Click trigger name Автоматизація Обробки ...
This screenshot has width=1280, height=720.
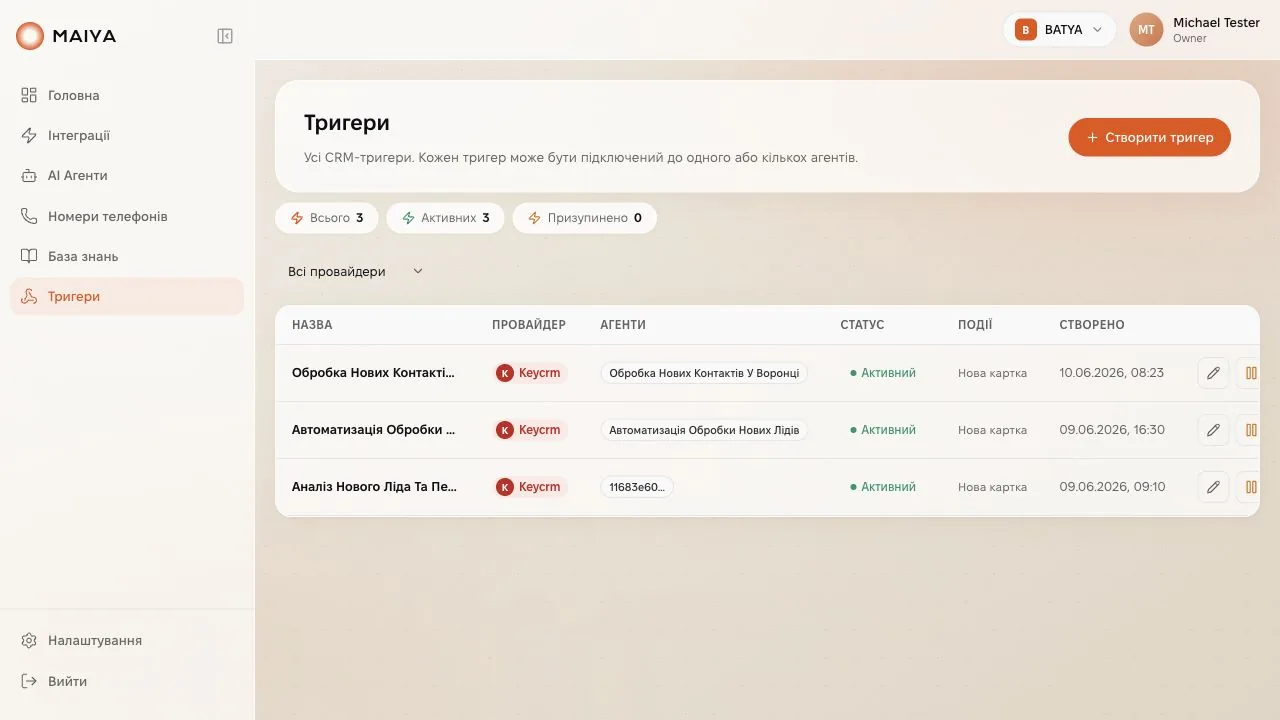tap(373, 430)
